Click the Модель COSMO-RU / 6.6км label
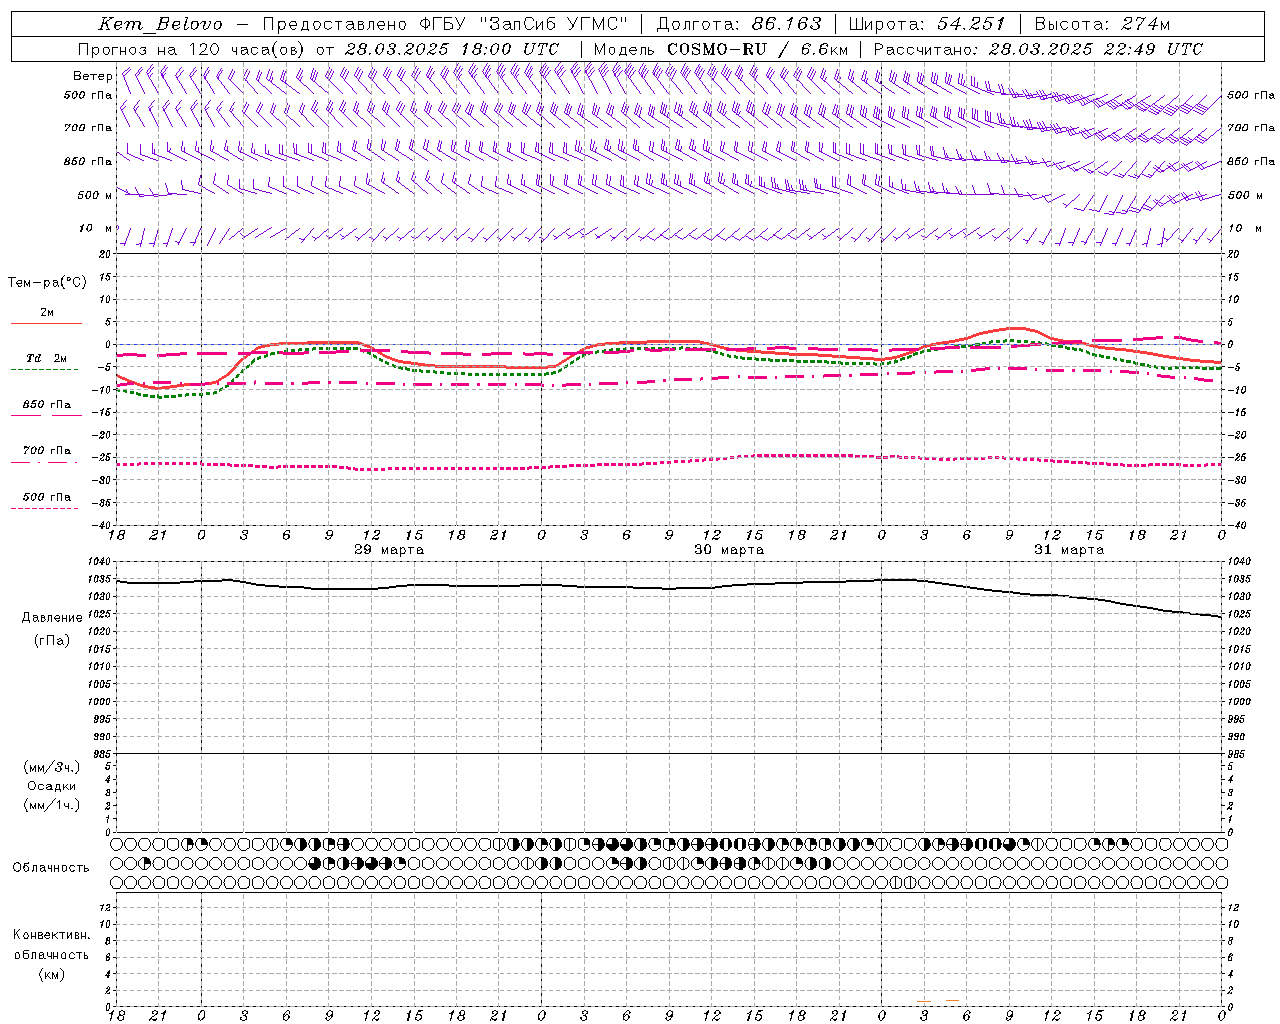Image resolution: width=1280 pixels, height=1024 pixels. click(x=720, y=49)
